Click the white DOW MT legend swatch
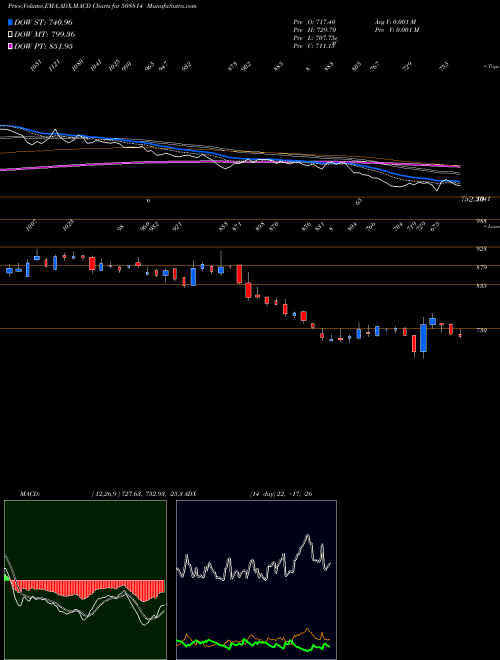 pos(11,34)
